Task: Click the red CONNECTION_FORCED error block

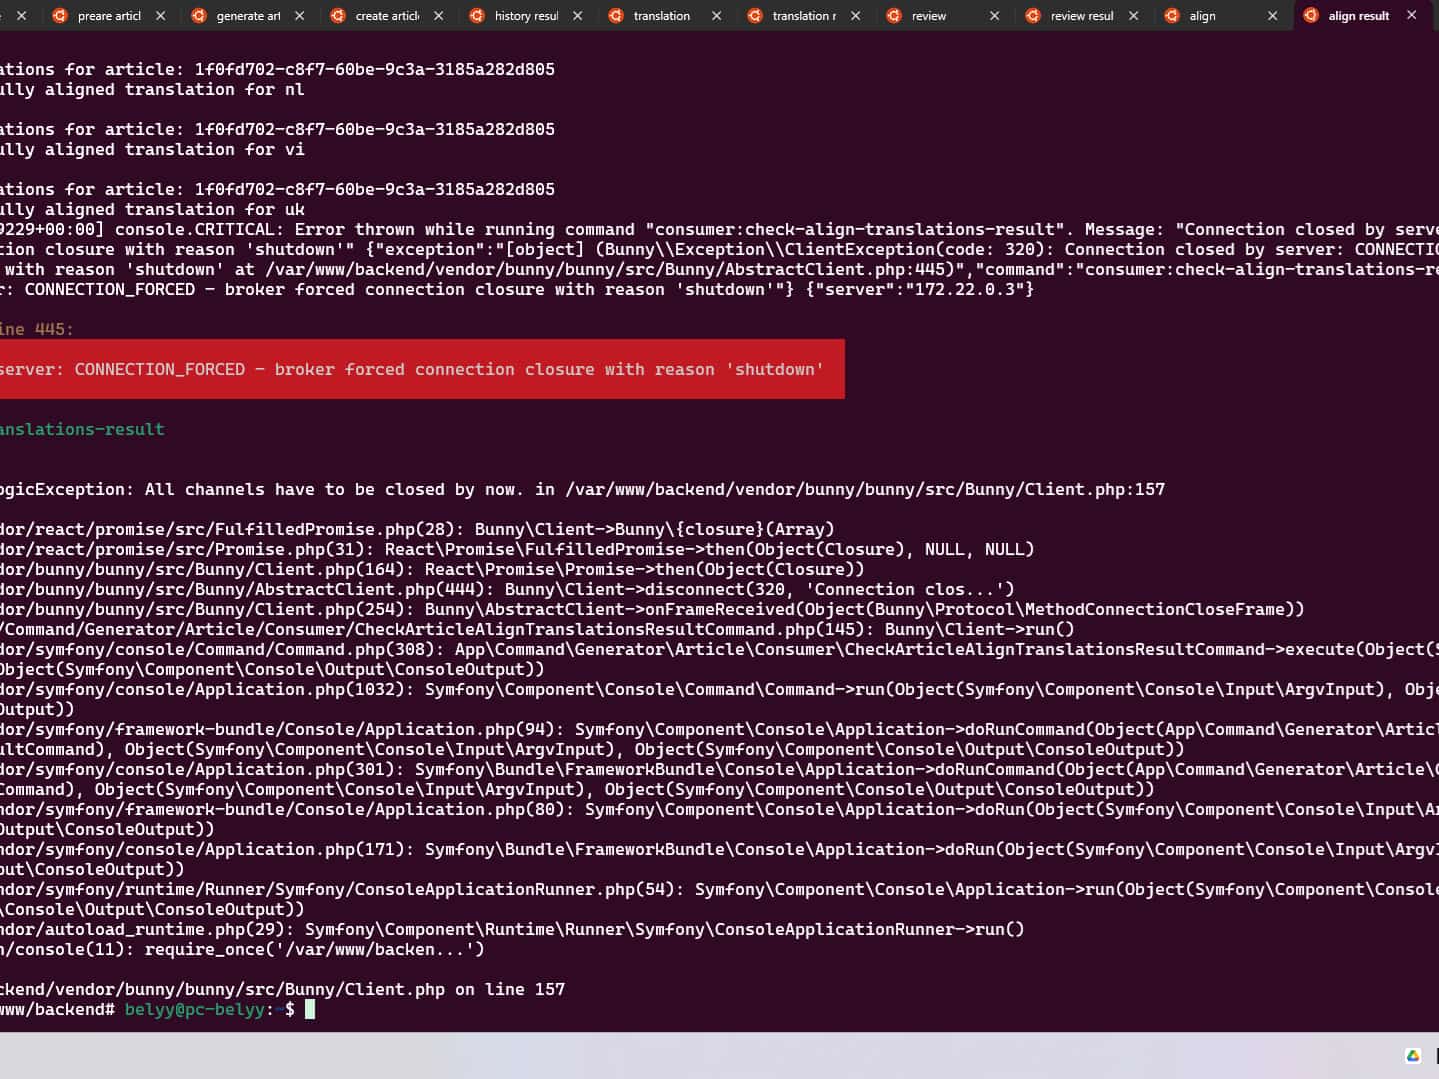Action: tap(420, 369)
